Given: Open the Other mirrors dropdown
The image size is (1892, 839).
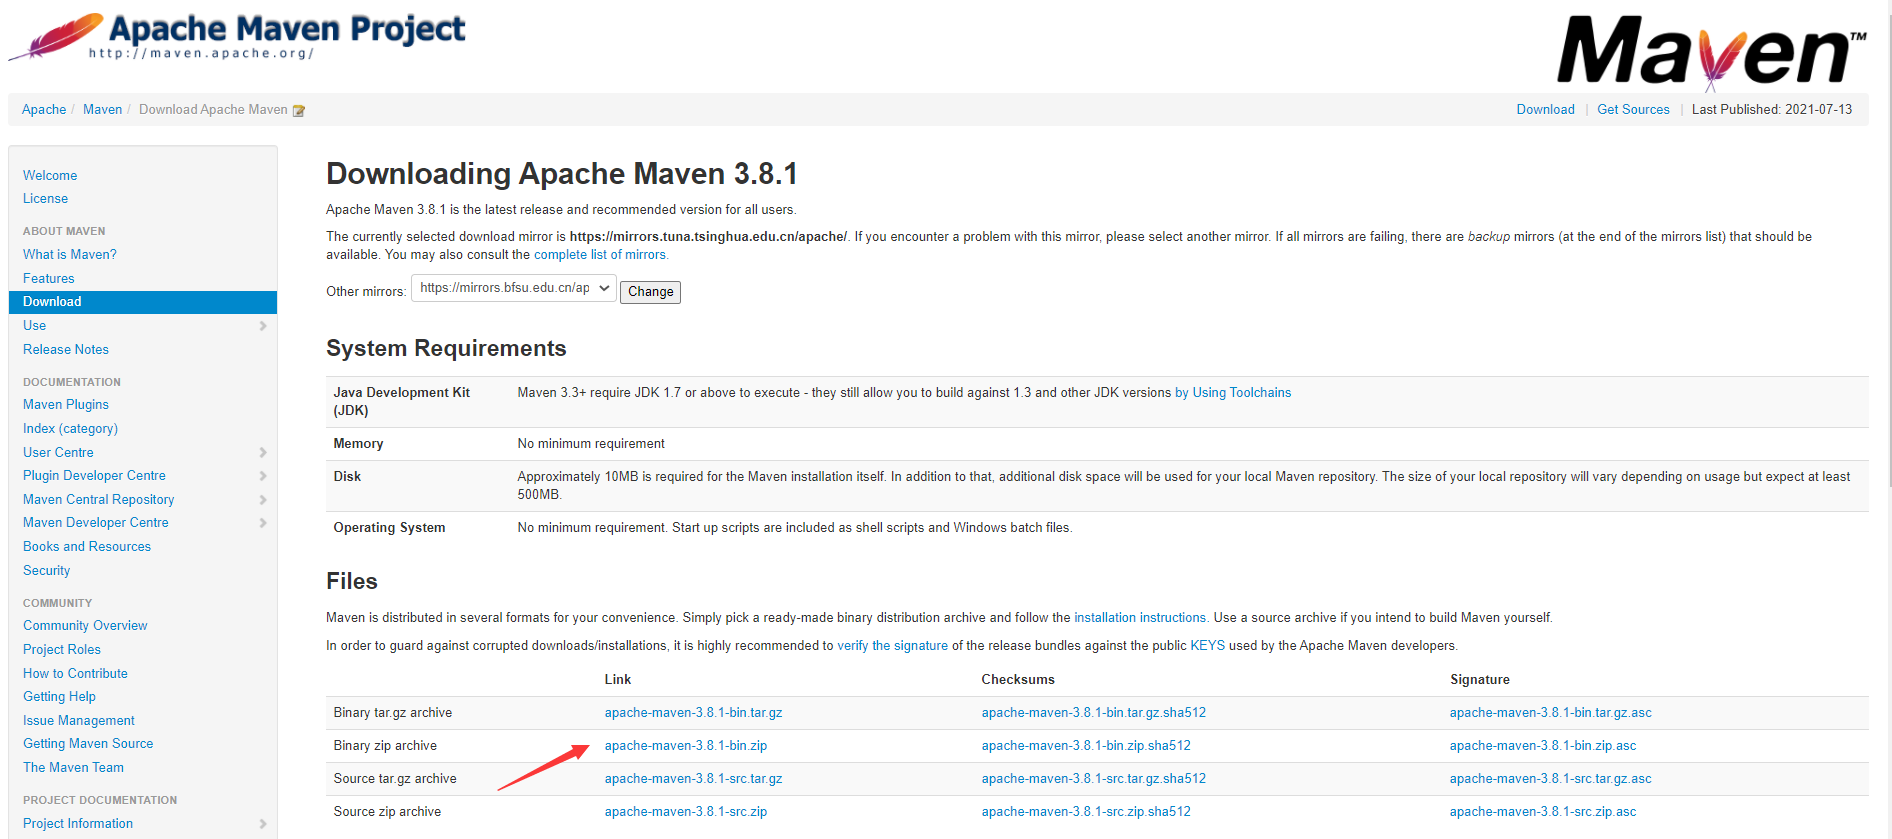Looking at the screenshot, I should pos(514,288).
